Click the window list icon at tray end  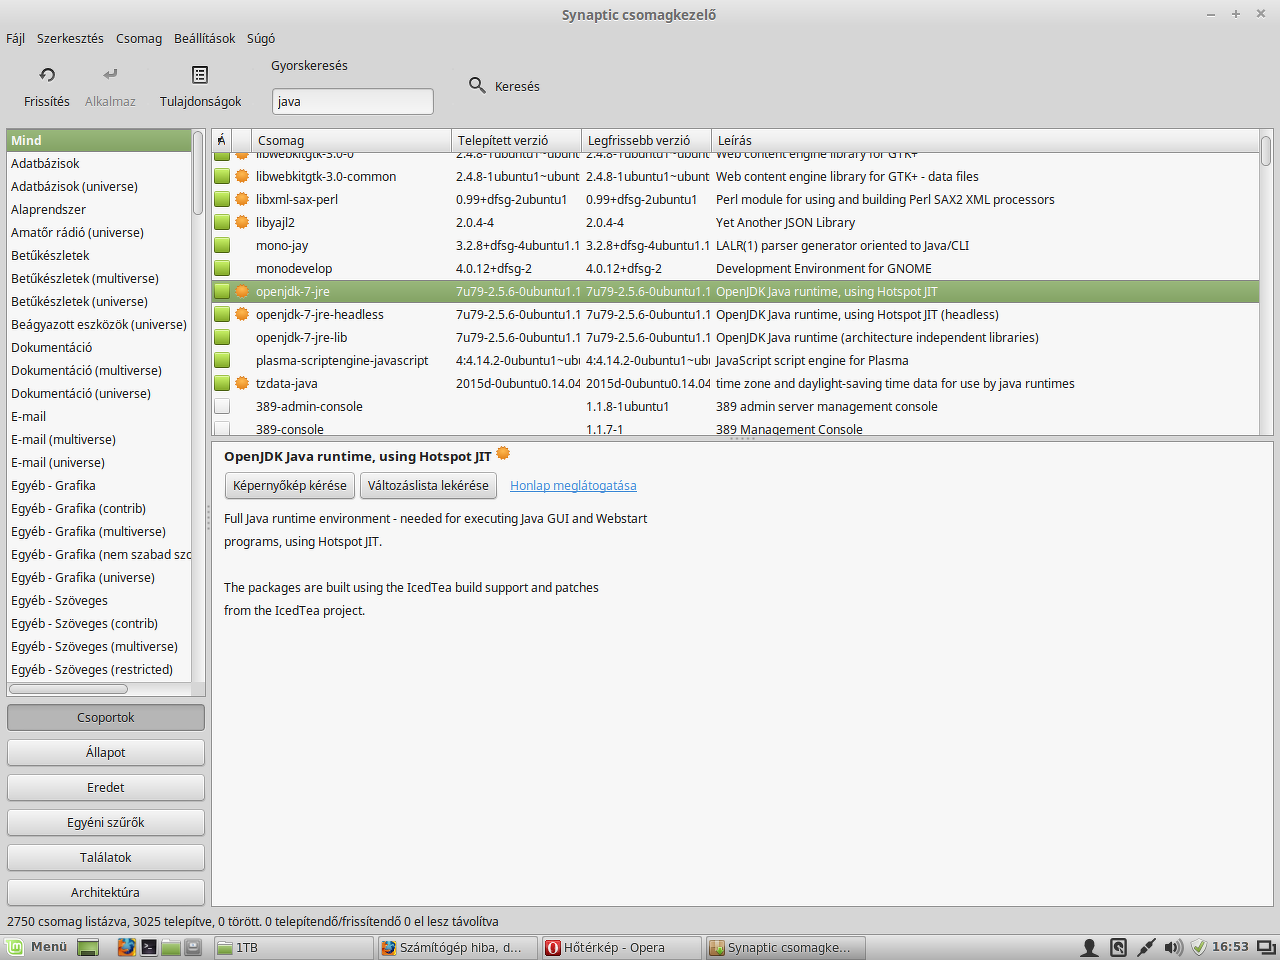1266,947
